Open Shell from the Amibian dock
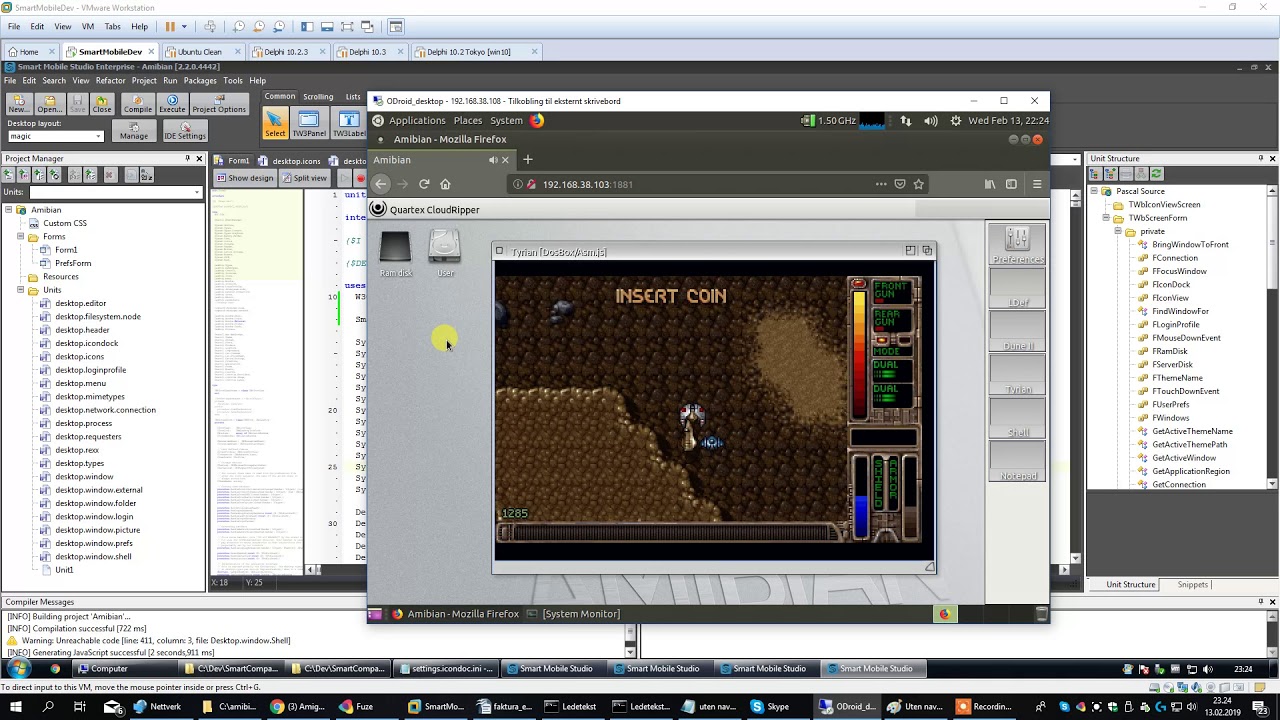 pyautogui.click(x=1018, y=418)
